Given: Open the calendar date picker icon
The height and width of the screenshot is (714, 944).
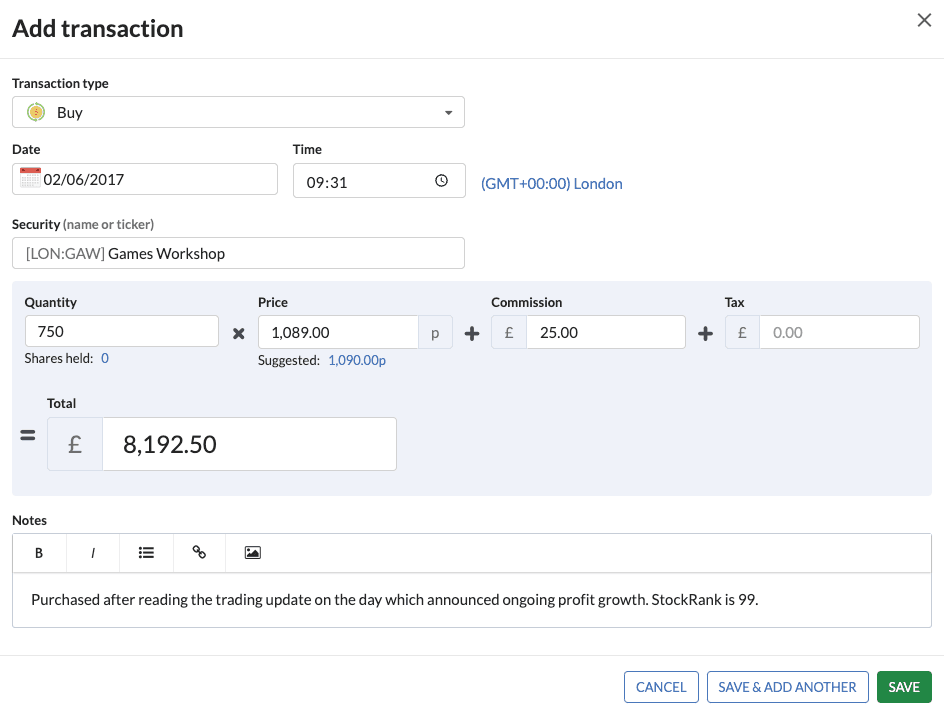Looking at the screenshot, I should point(30,179).
